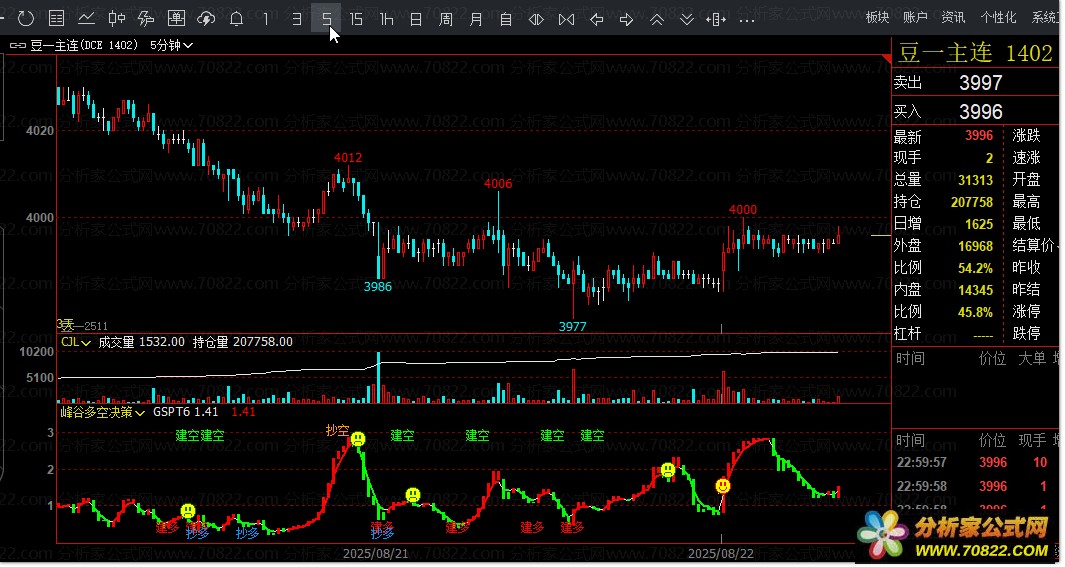Click the 2025/08/21 date marker

(x=376, y=553)
